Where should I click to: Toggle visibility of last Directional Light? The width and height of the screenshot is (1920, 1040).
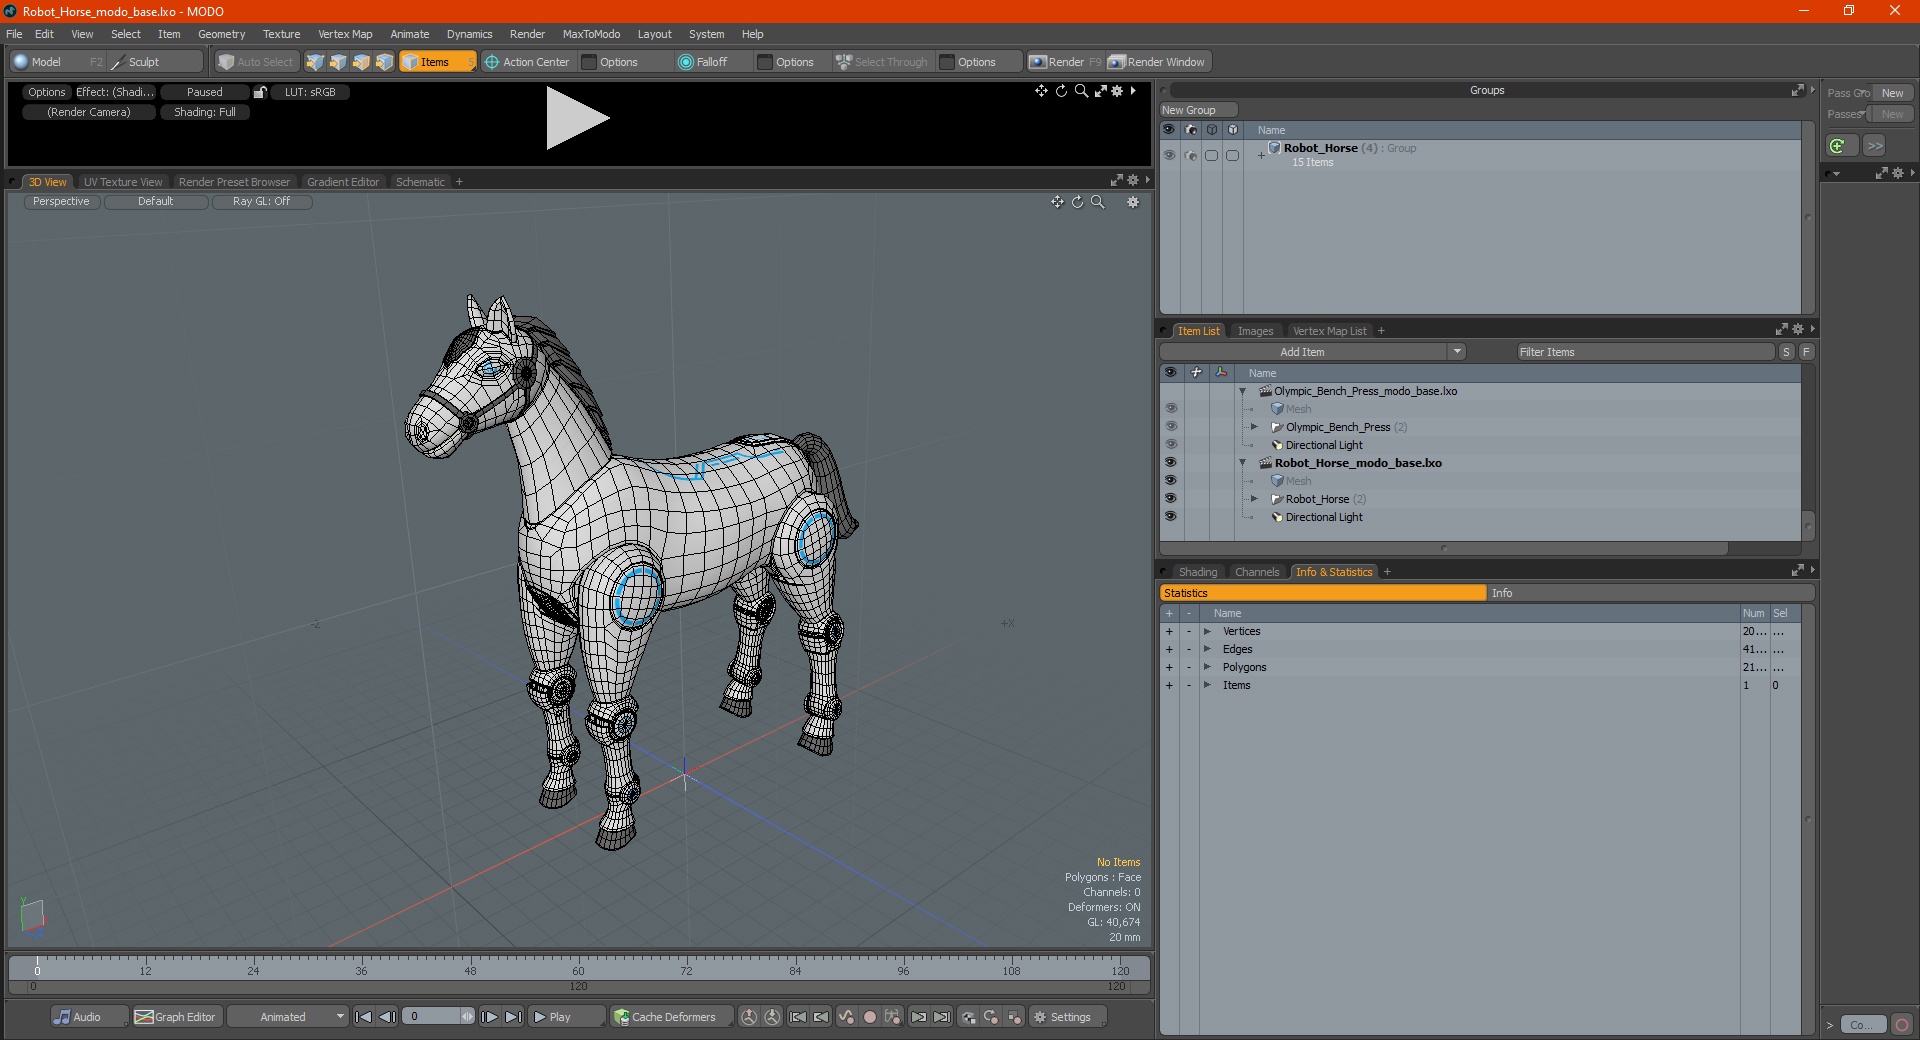pos(1170,517)
